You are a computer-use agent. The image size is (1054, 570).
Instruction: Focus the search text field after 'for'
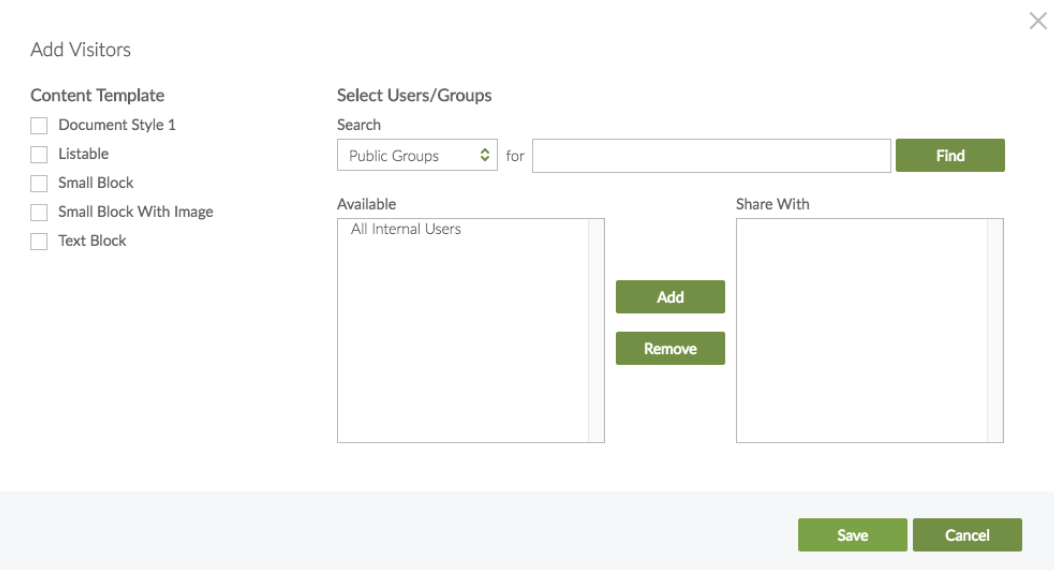[710, 156]
